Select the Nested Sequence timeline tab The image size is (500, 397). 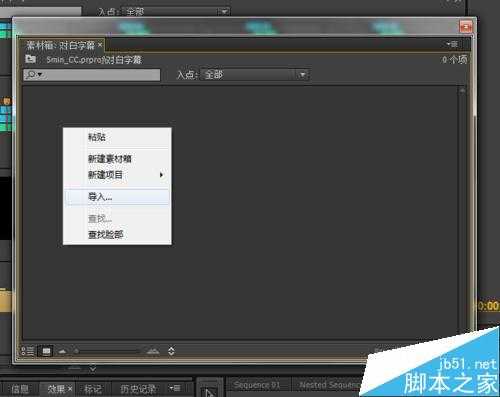[330, 385]
